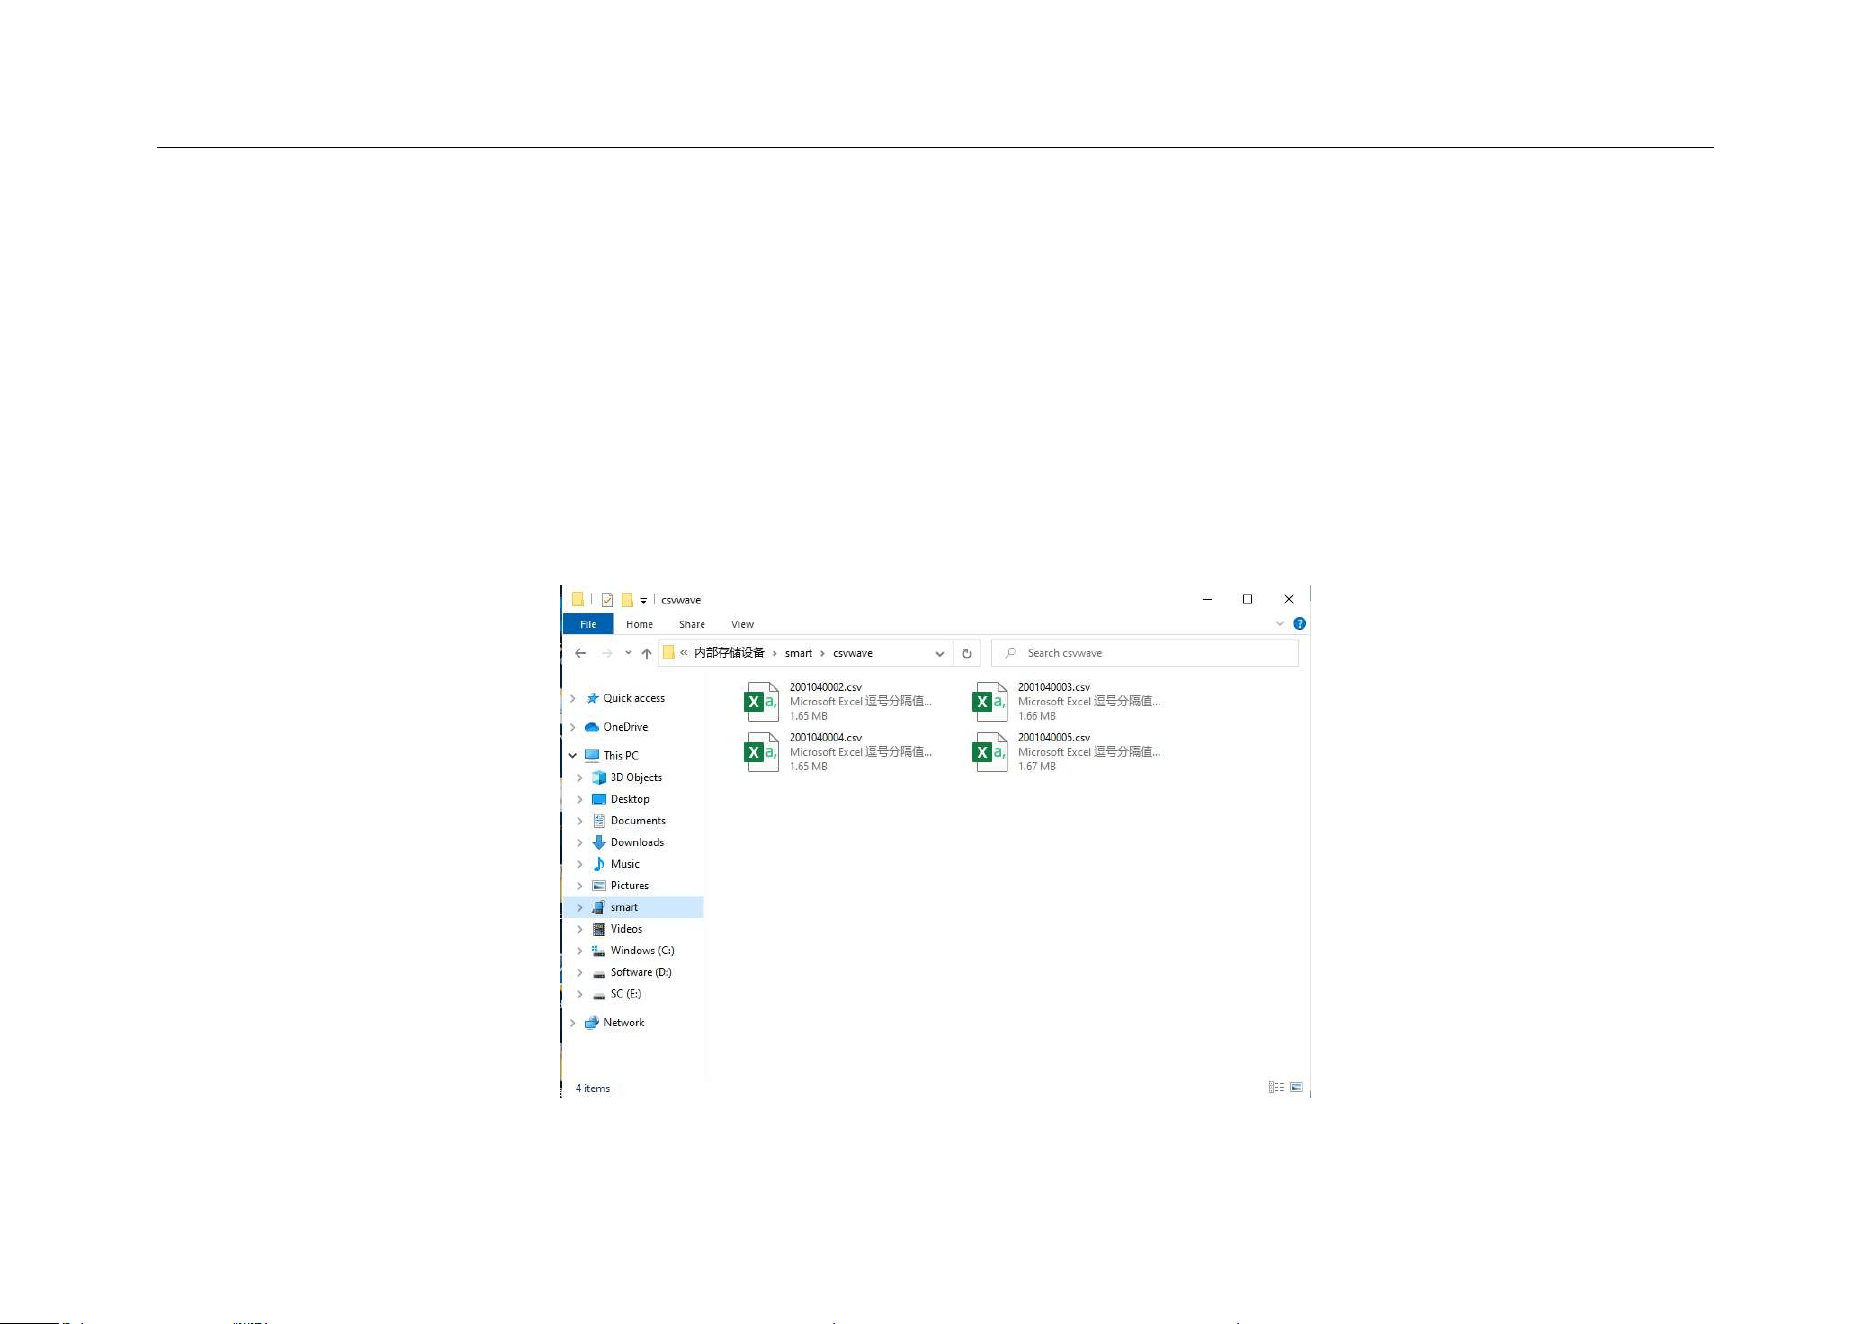Click the Search csvwave box
Image resolution: width=1872 pixels, height=1324 pixels.
(x=1145, y=653)
